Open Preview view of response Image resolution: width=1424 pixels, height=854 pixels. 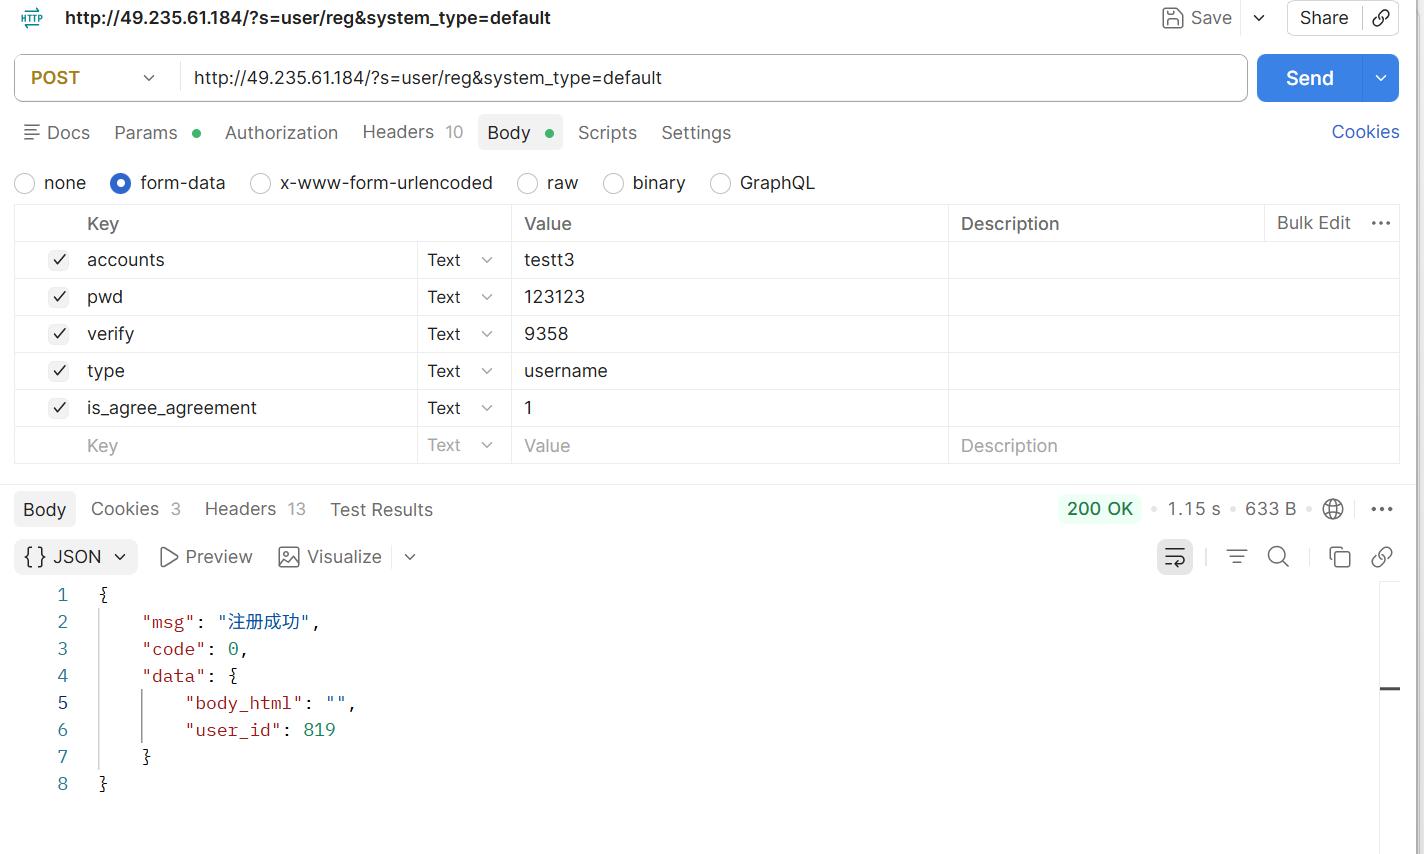(x=206, y=557)
